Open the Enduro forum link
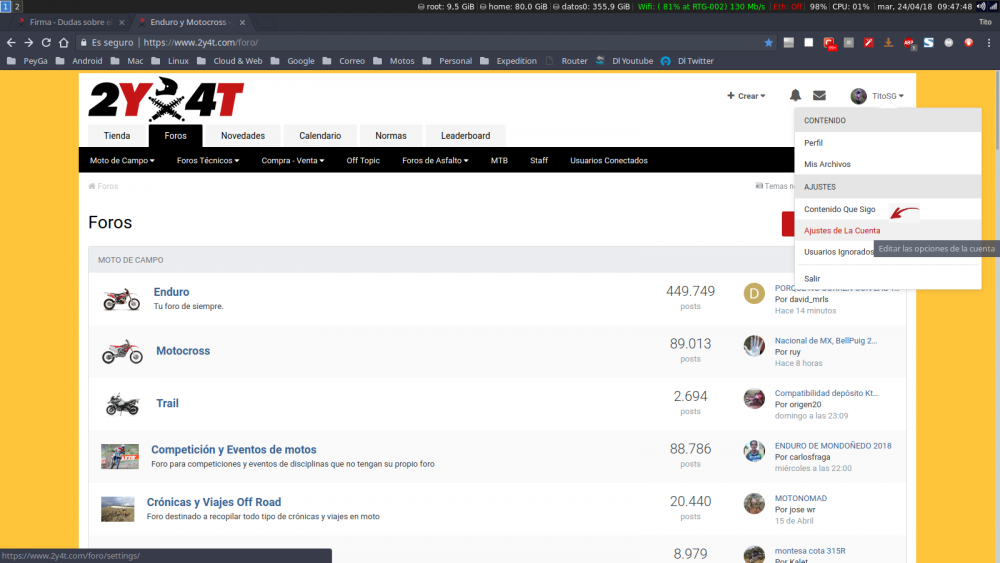 click(172, 292)
